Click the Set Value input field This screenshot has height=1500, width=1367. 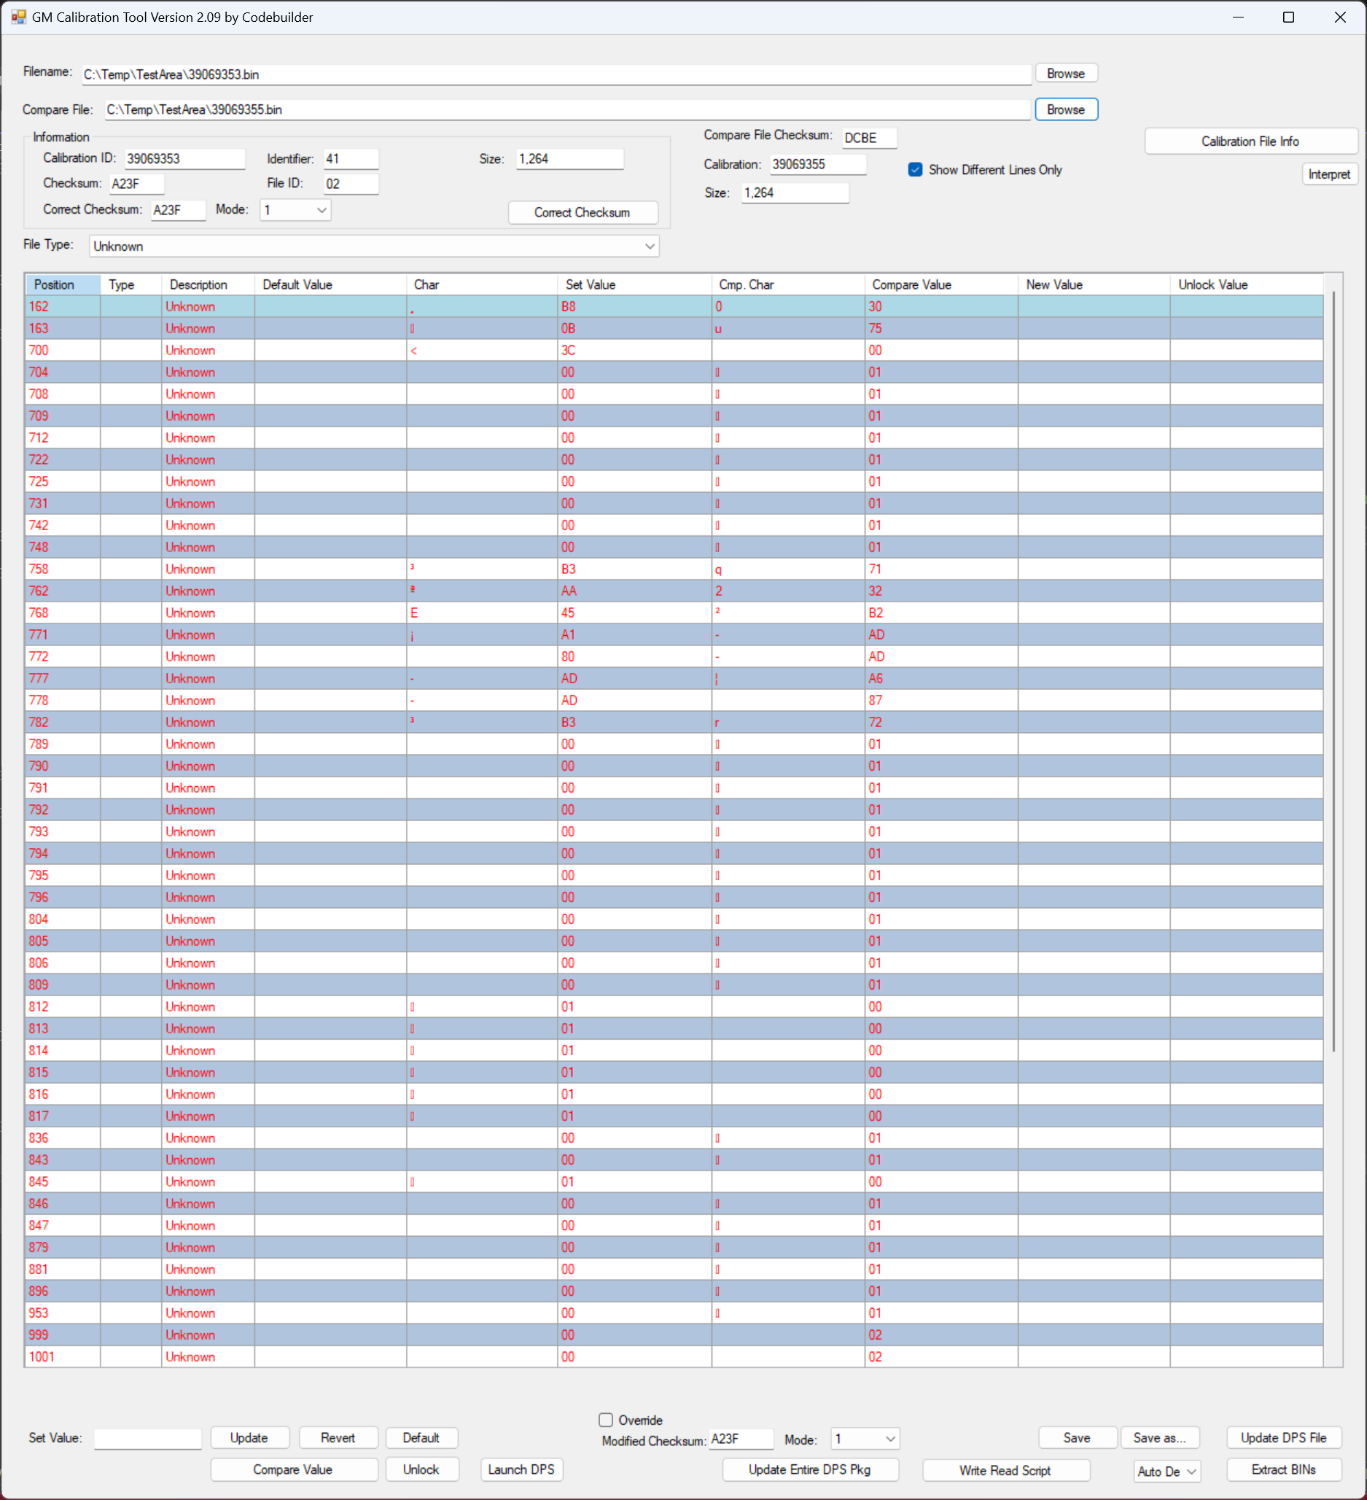tap(148, 1438)
